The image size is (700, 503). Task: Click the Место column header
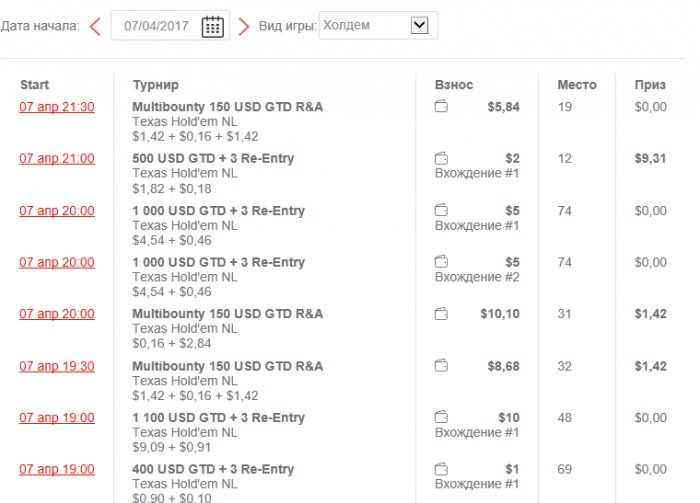(x=576, y=85)
